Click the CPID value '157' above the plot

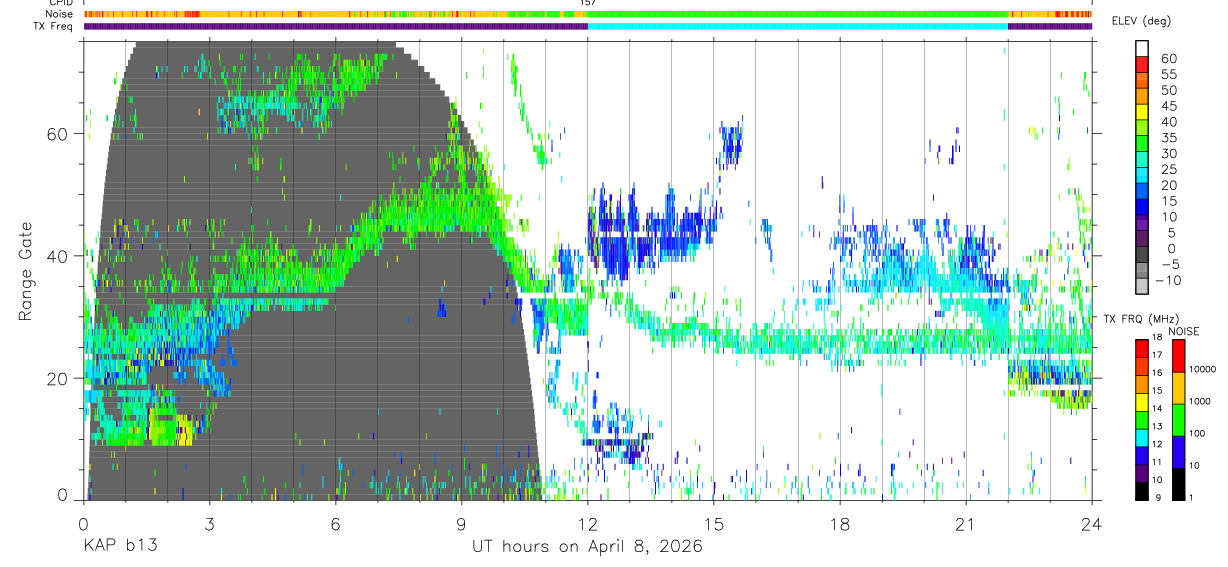tap(588, 3)
